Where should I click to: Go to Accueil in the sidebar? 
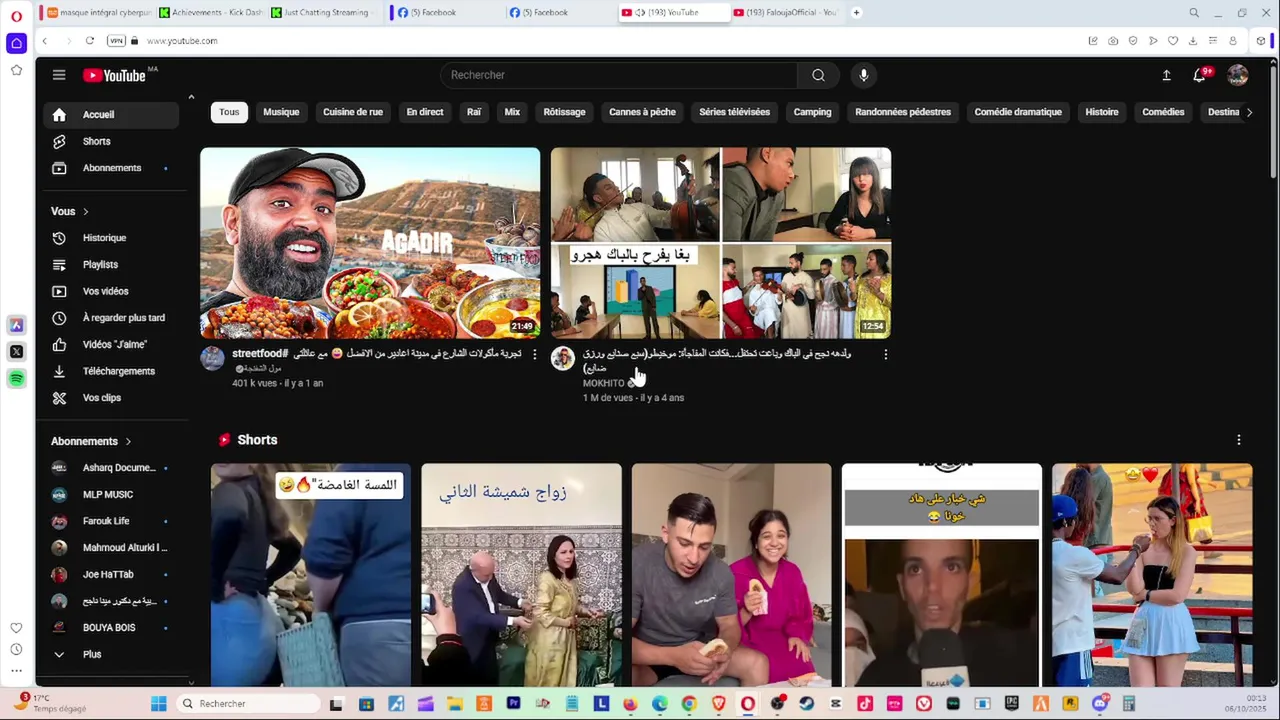(x=112, y=115)
